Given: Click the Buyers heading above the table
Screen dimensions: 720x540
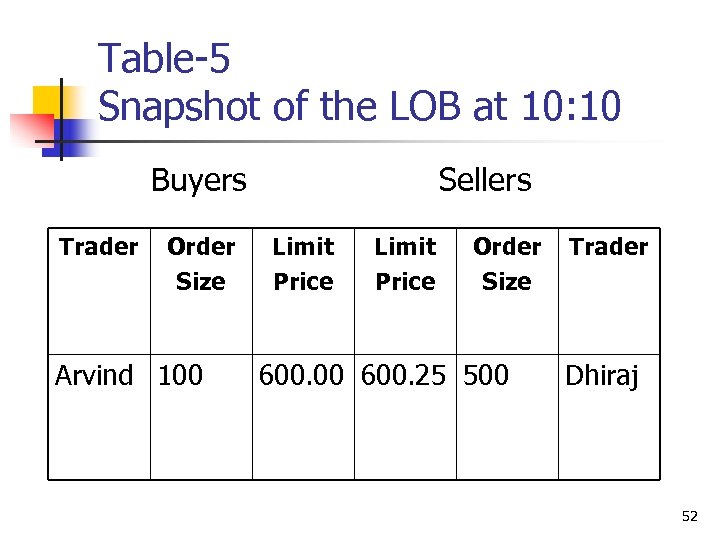Looking at the screenshot, I should [198, 180].
